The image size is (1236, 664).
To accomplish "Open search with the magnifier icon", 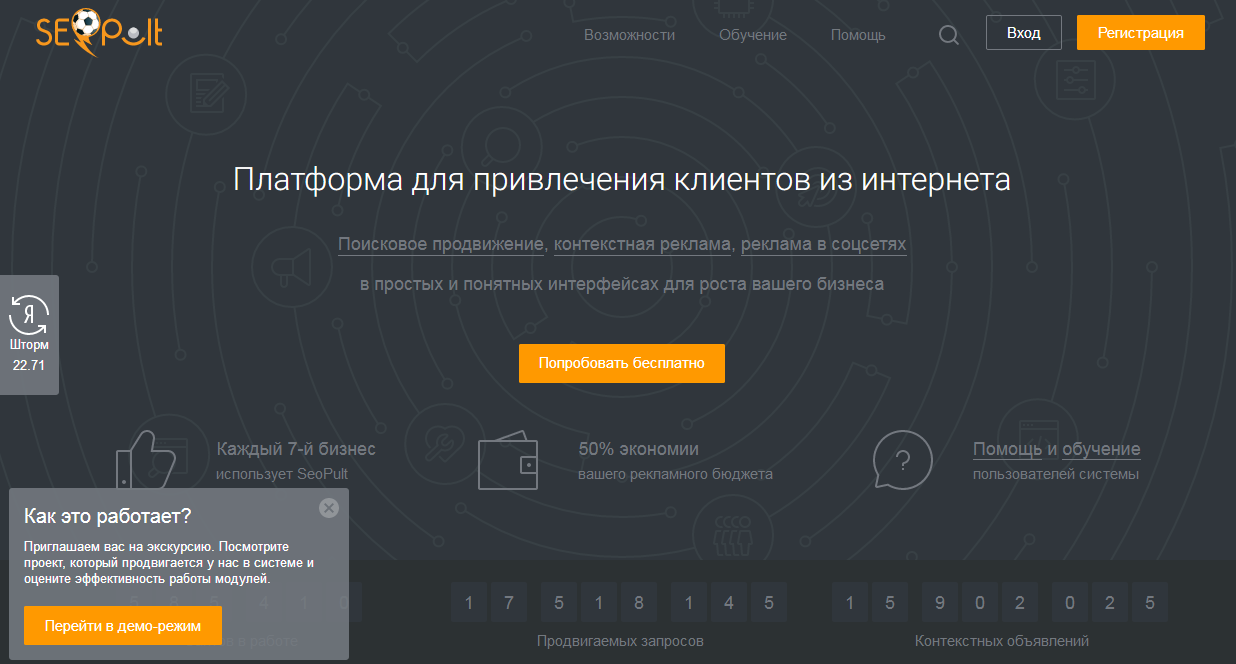I will click(948, 35).
